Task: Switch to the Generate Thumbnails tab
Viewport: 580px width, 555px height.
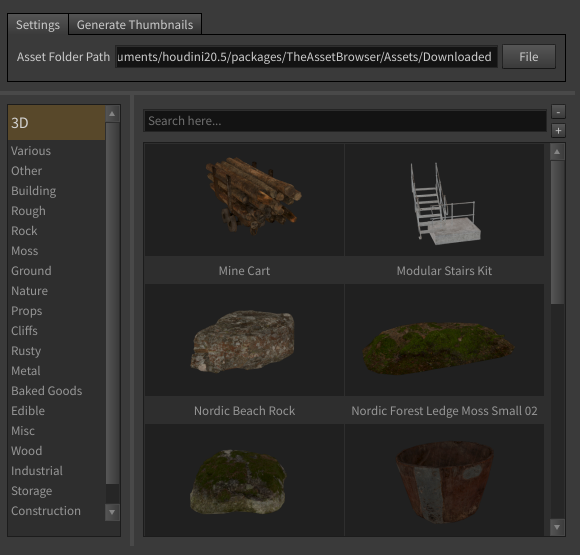Action: [135, 24]
